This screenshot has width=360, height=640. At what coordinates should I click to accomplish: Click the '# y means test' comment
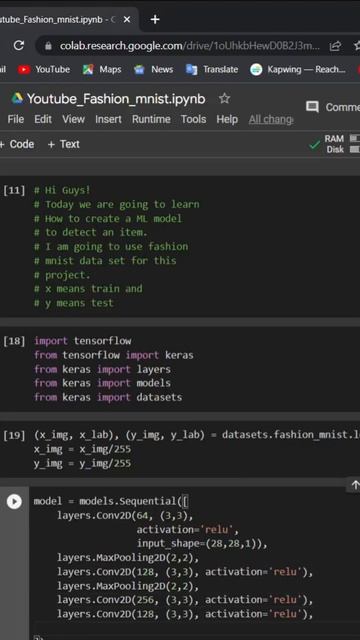[x=73, y=303]
